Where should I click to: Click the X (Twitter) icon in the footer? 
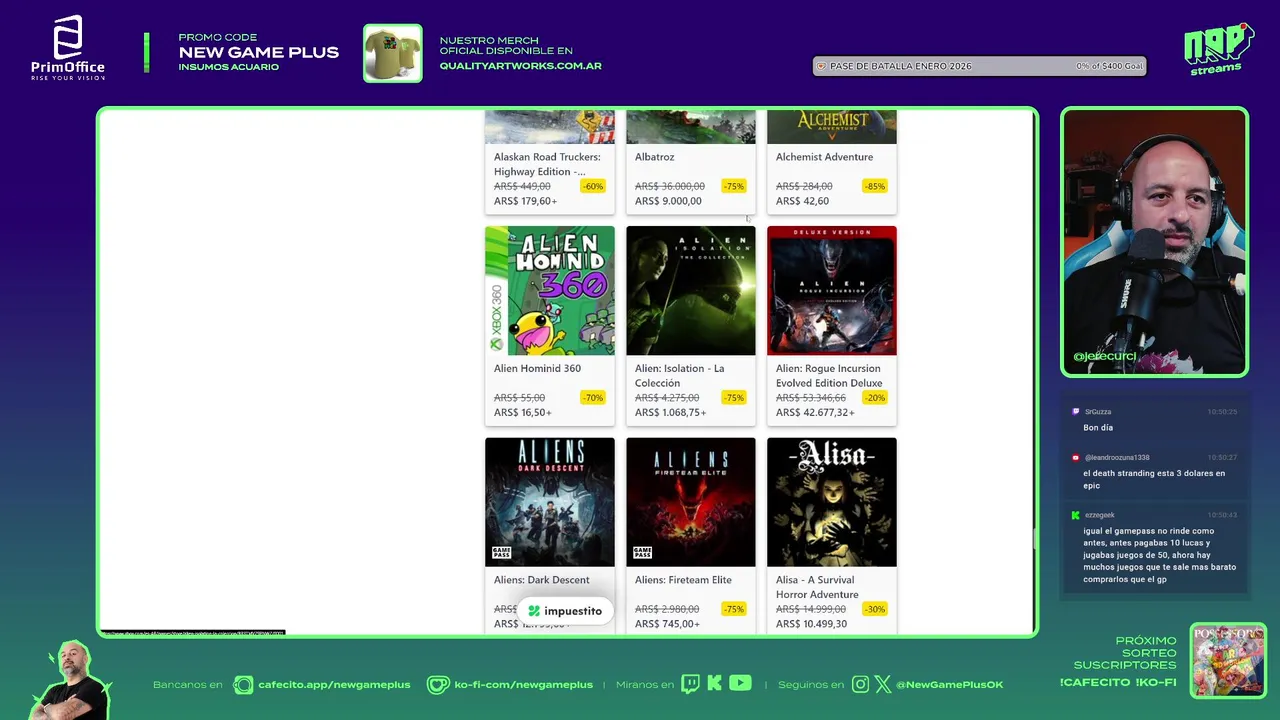883,685
